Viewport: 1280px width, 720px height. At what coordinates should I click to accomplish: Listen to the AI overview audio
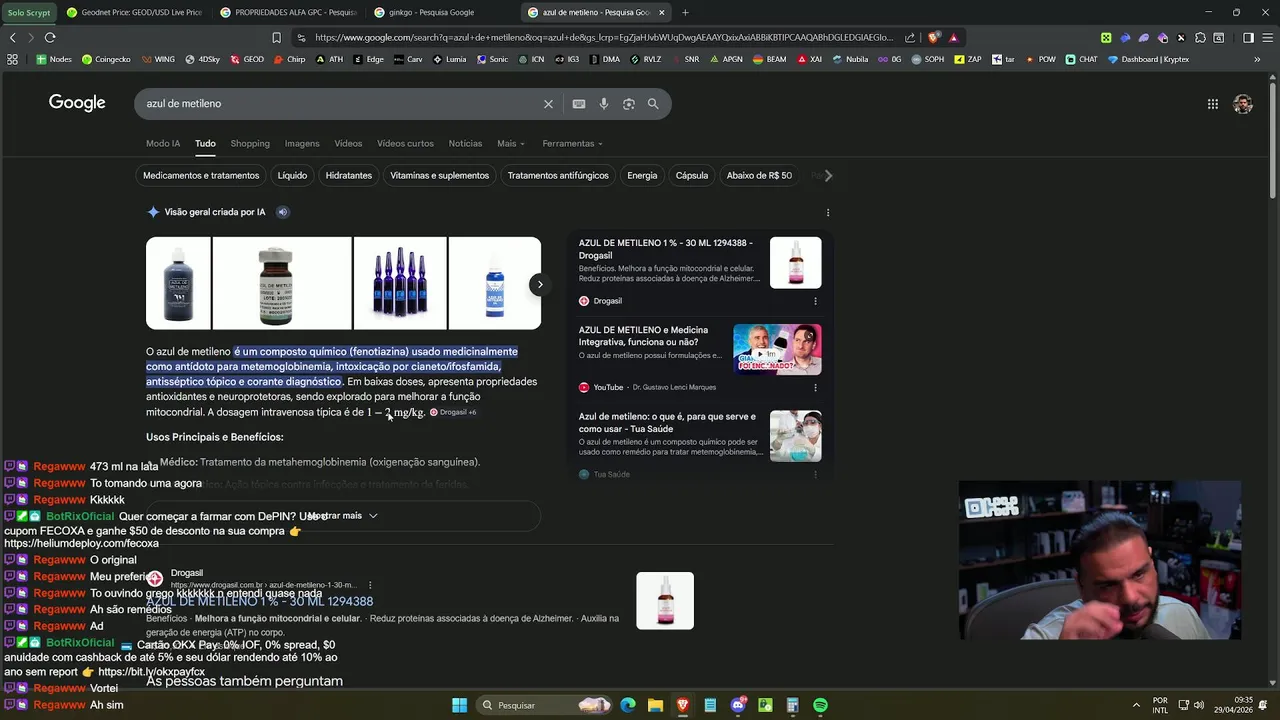point(282,212)
